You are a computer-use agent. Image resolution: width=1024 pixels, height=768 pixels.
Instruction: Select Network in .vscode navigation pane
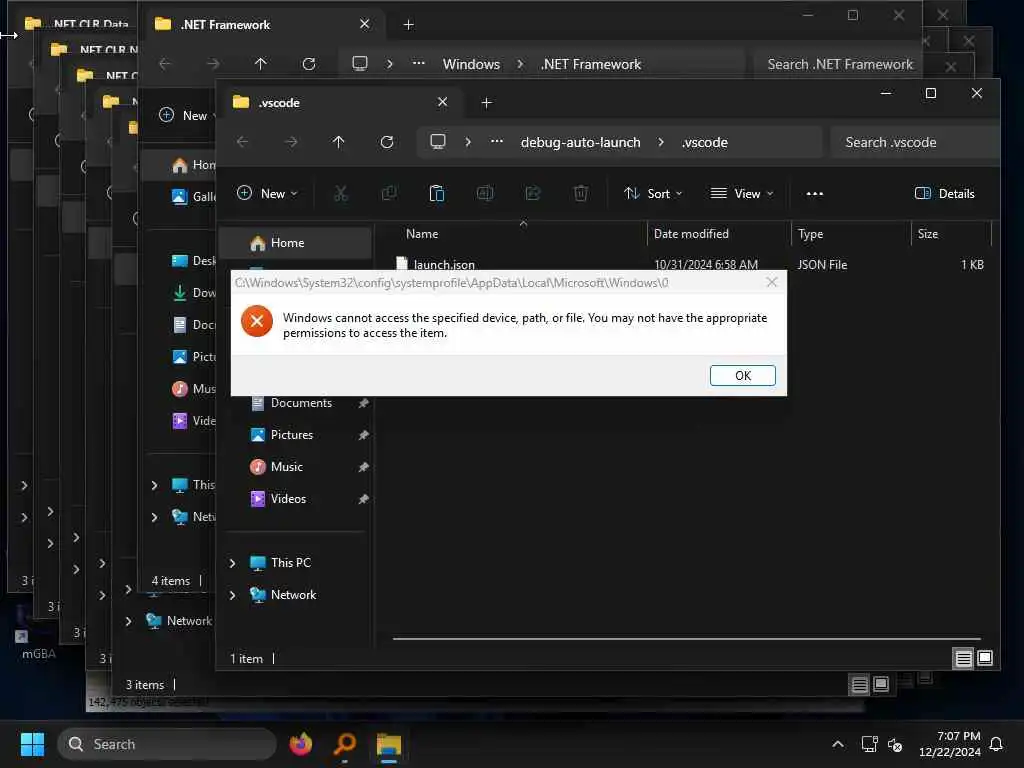coord(293,595)
